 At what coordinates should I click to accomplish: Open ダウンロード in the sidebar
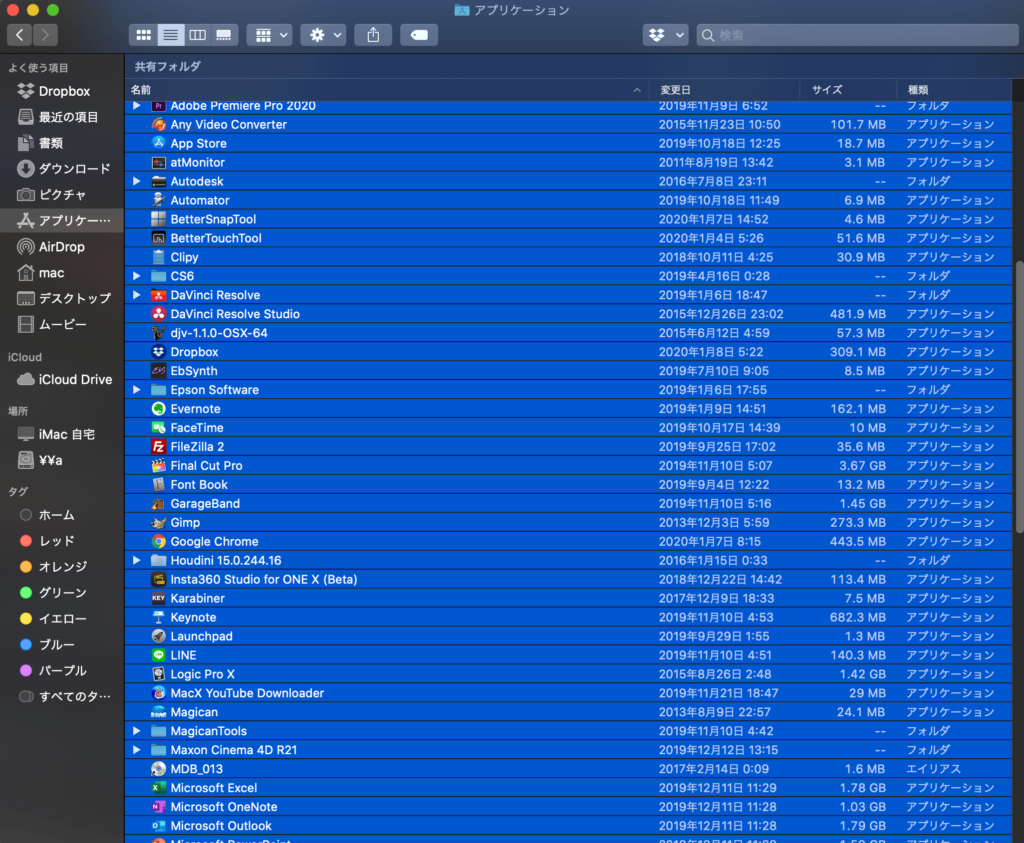[x=62, y=168]
